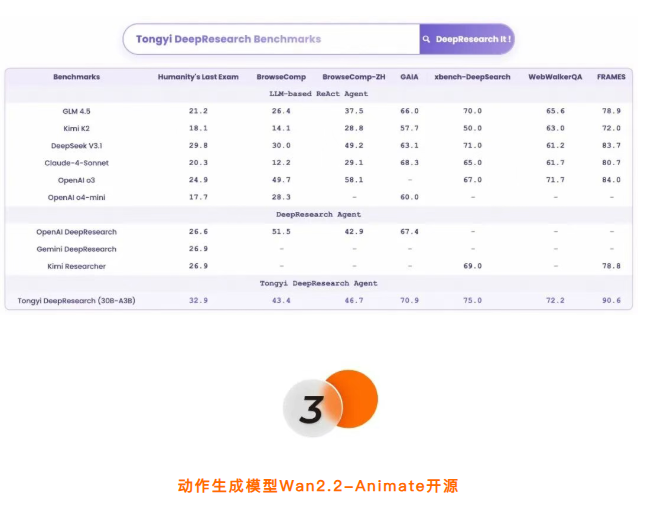Screen dimensions: 658x511
Task: Select the BrowseComp-ZH column header
Action: click(x=354, y=77)
